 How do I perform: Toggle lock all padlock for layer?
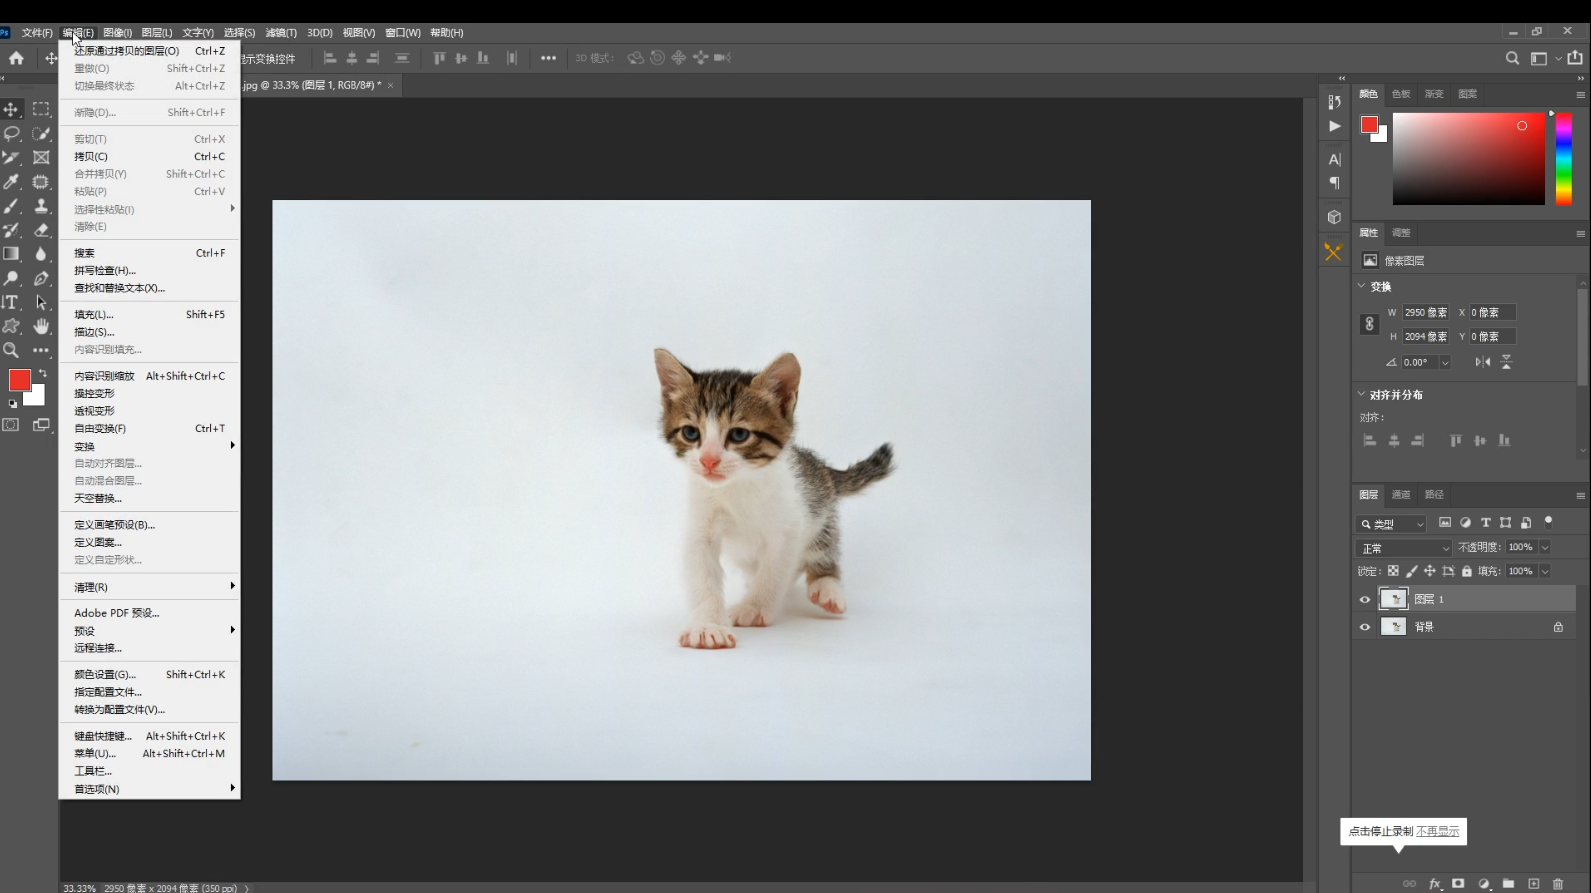1467,571
